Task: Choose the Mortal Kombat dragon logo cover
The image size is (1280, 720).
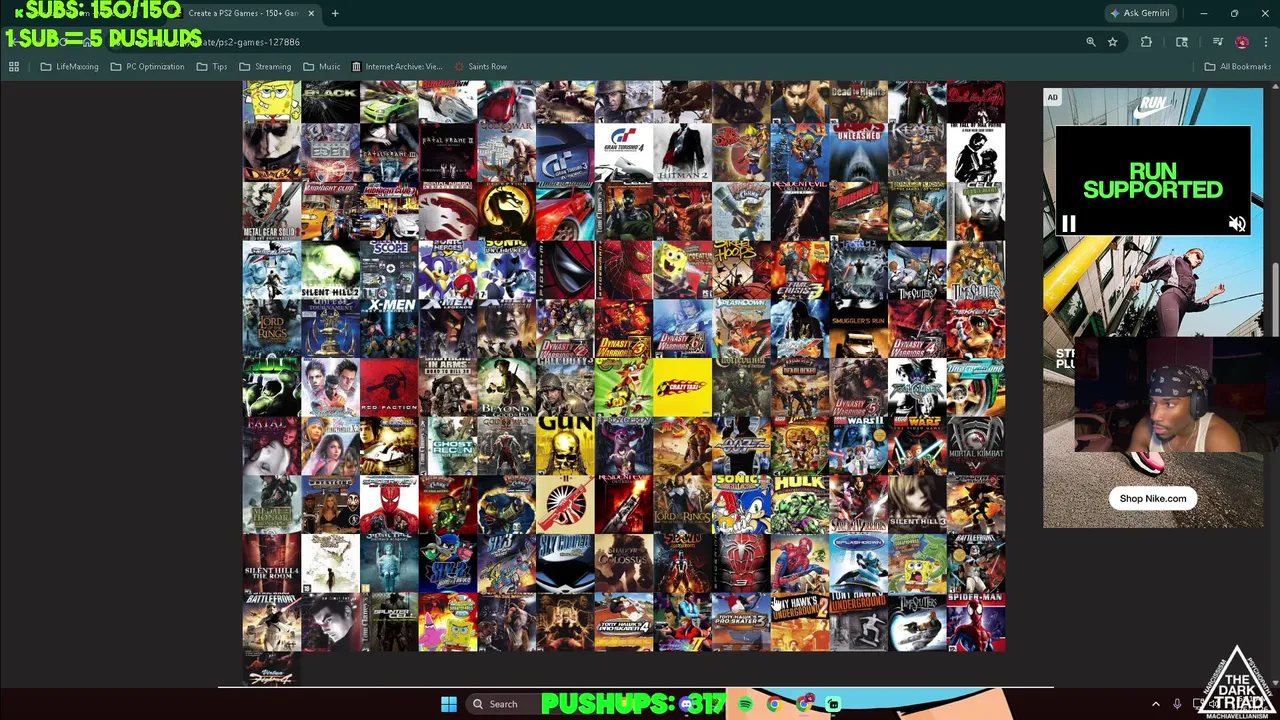Action: (507, 212)
